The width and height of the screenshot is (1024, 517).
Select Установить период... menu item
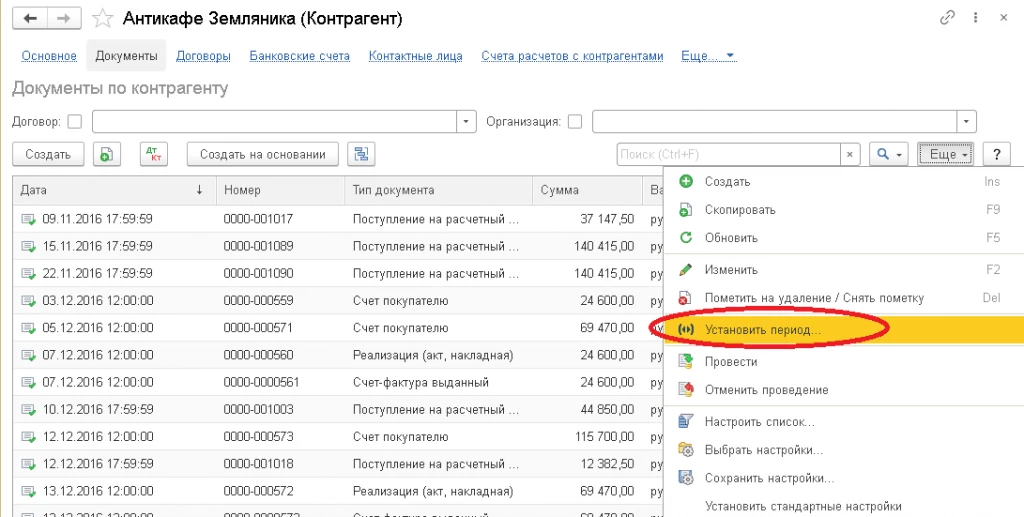tap(843, 330)
